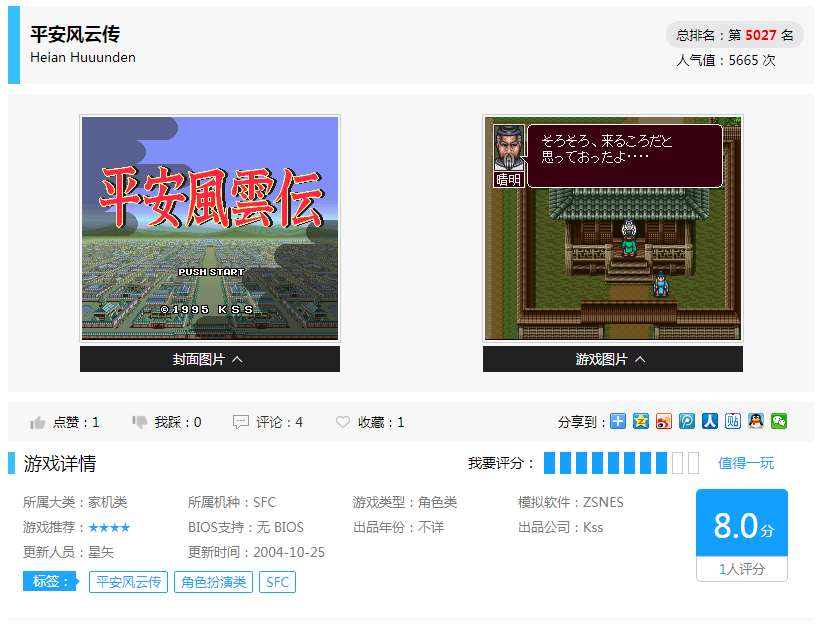Viewport: 822px width, 625px height.
Task: View the gameplay screenshot image
Action: (613, 229)
